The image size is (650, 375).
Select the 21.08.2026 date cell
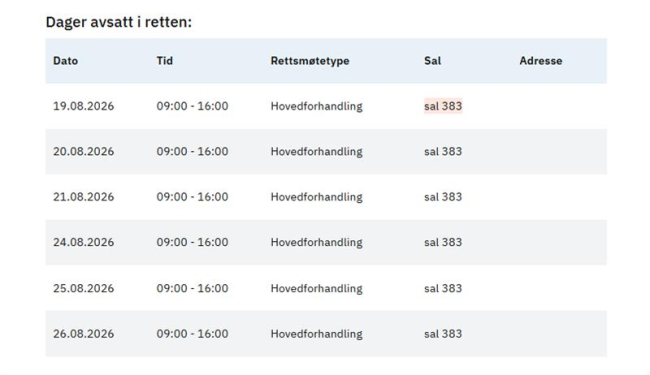(83, 197)
